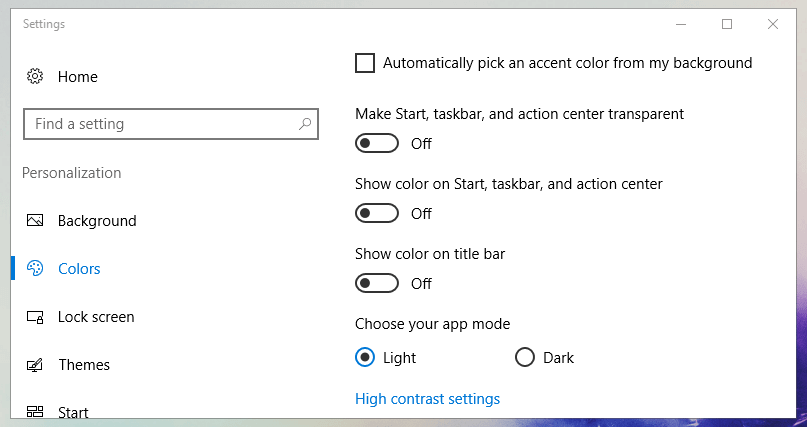Open the Lock screen icon in the sidebar

click(35, 317)
